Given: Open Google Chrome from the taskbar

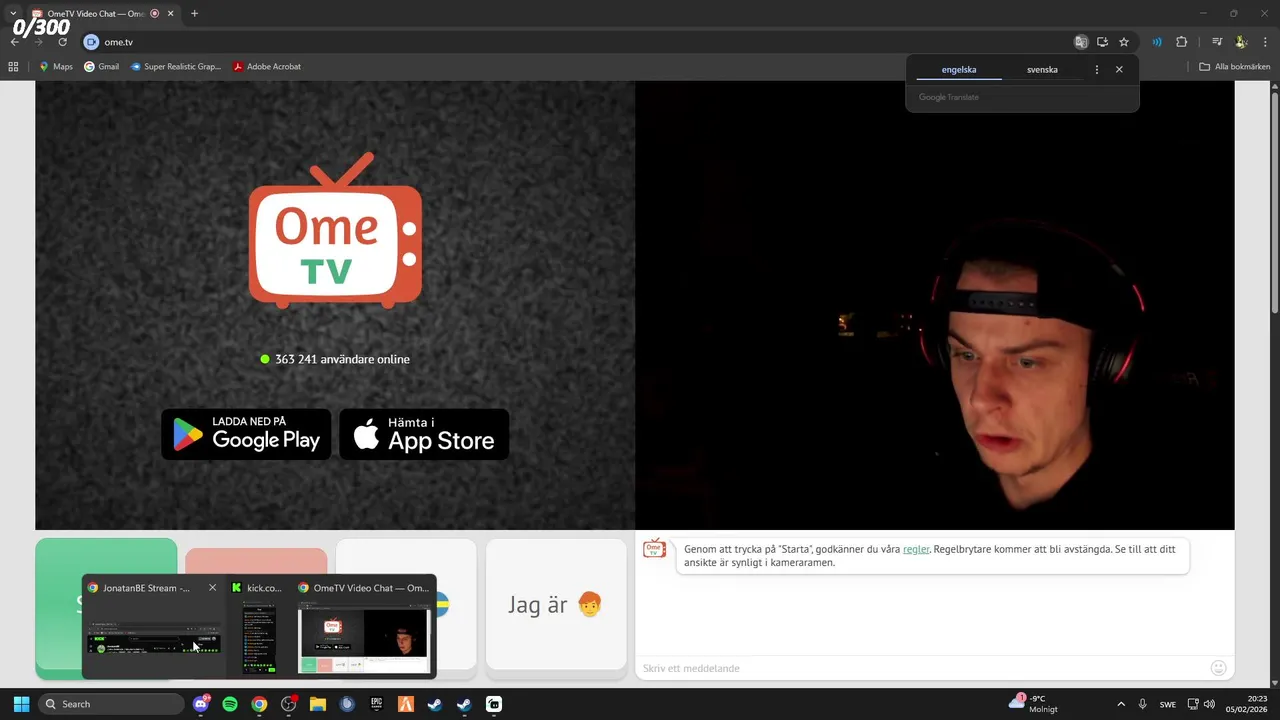Looking at the screenshot, I should 259,704.
